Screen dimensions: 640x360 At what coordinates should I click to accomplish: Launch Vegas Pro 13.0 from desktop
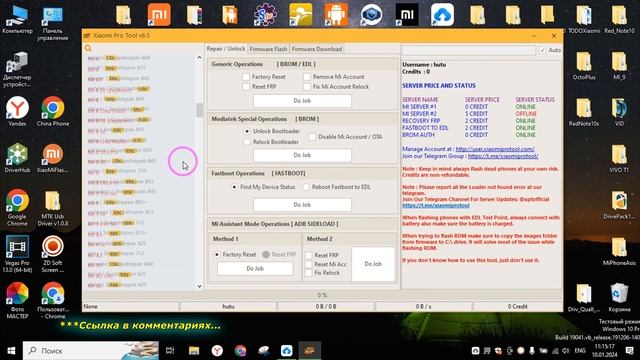pos(17,254)
